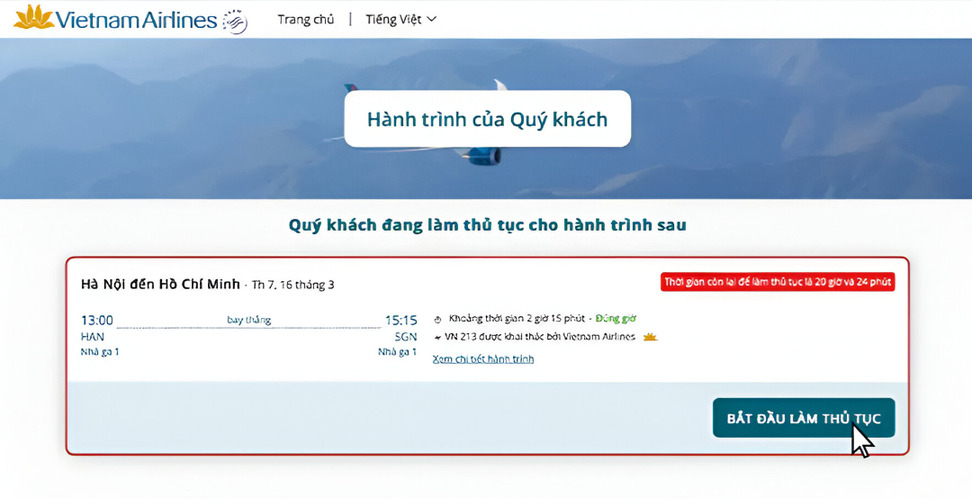Viewport: 972px width, 499px height.
Task: Click the Quý khách đang làm thủ tục heading
Action: click(x=487, y=225)
